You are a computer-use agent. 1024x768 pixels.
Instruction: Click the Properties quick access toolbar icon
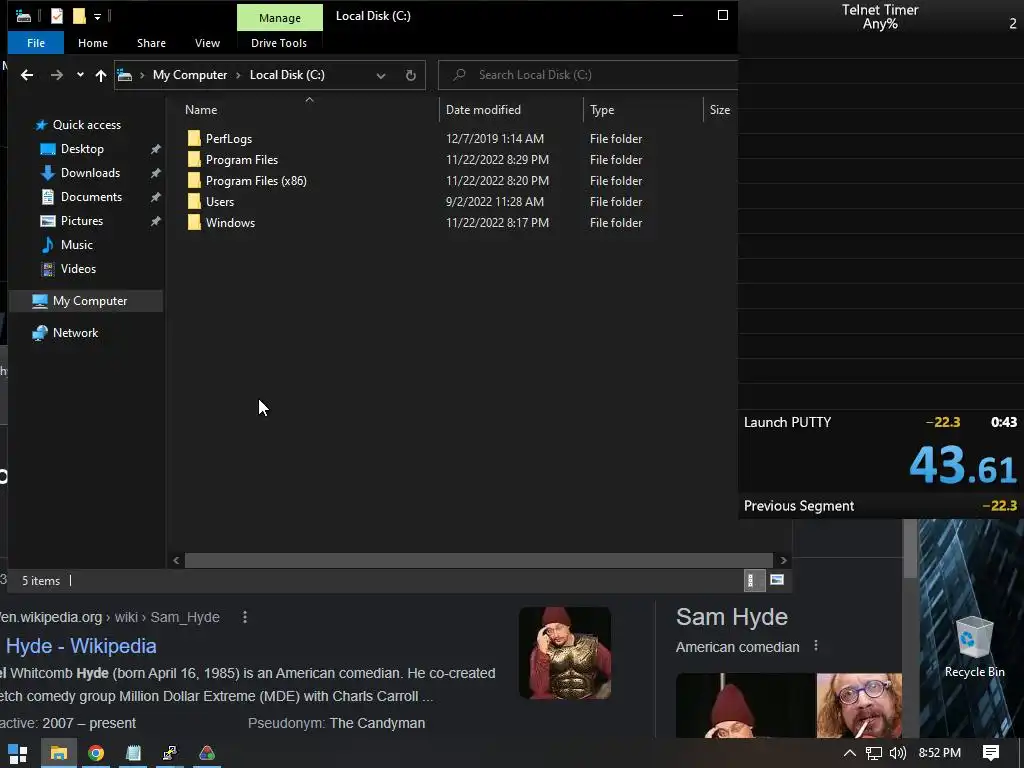click(x=57, y=16)
